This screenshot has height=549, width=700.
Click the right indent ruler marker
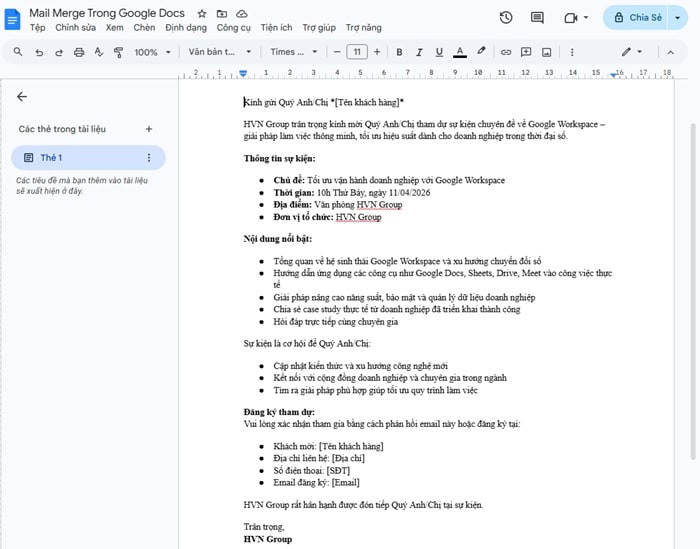[614, 75]
